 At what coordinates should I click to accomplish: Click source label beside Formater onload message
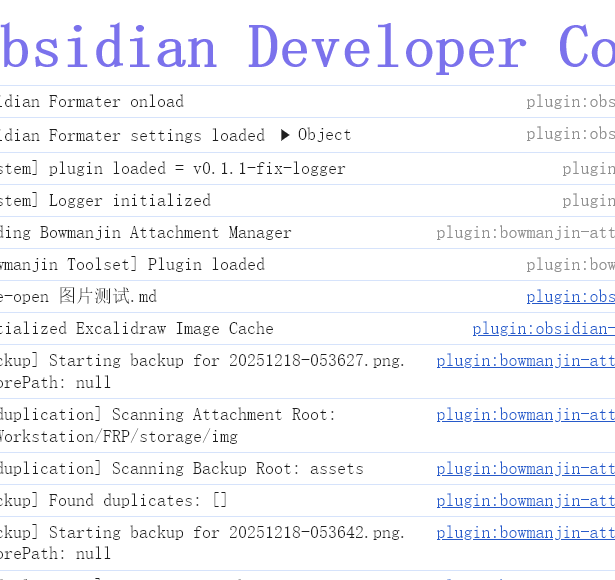(570, 102)
